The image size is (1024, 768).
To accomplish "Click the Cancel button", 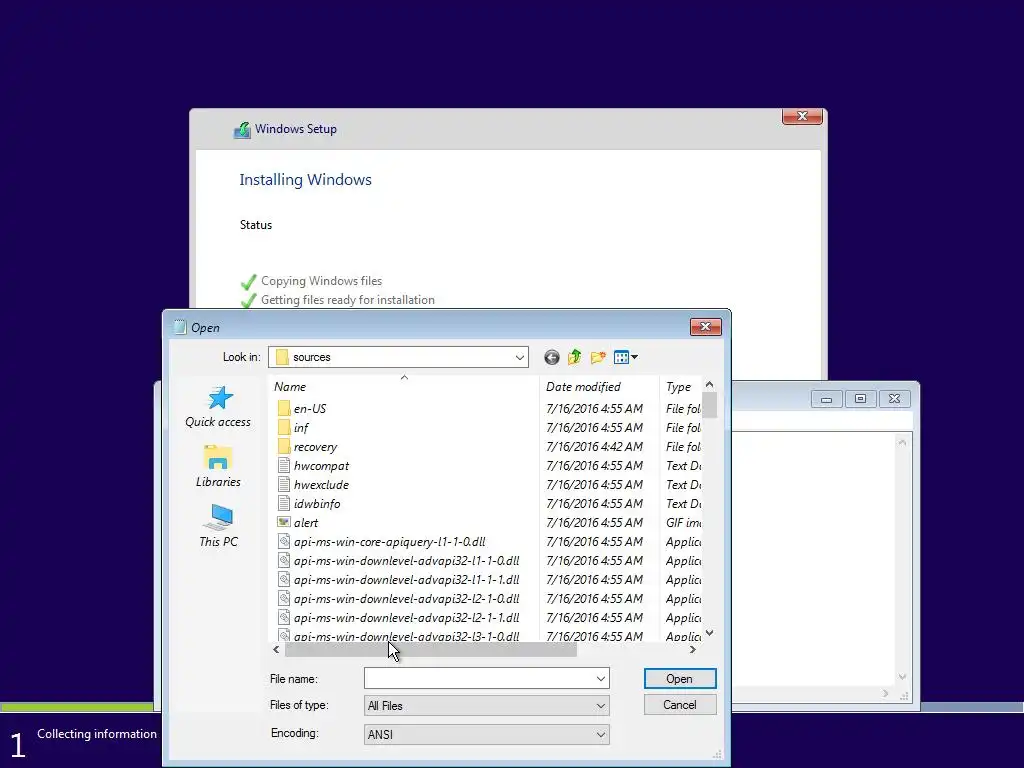I will click(x=680, y=705).
